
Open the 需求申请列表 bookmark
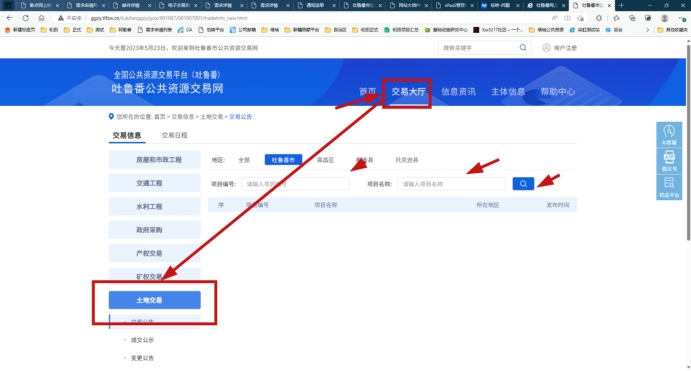[155, 30]
